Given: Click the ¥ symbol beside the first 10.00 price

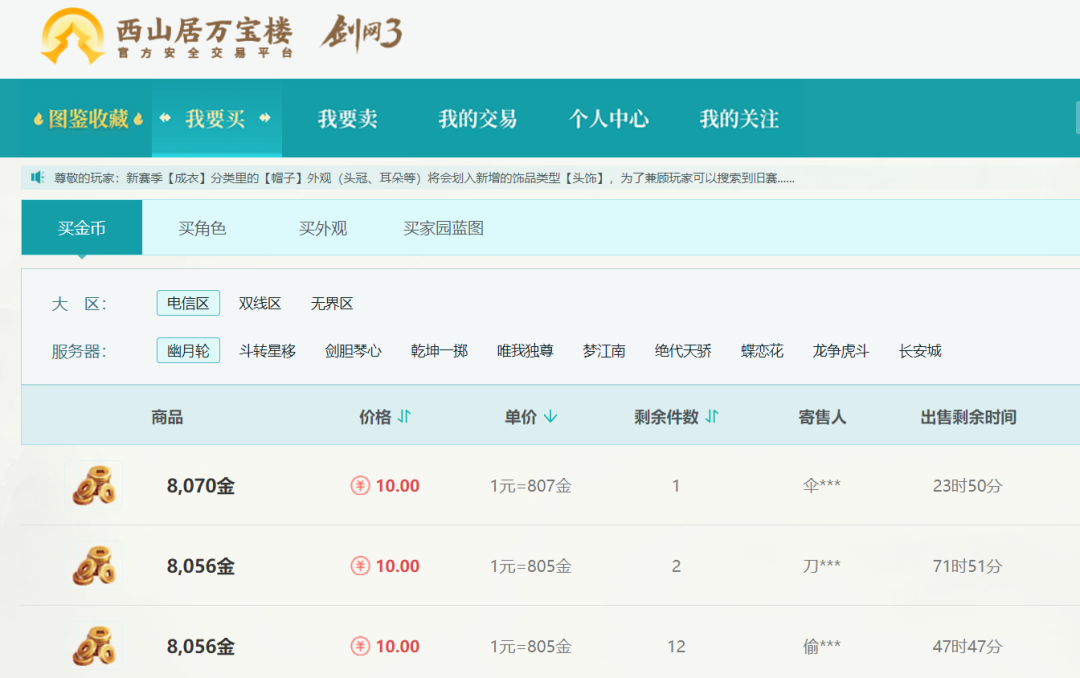Looking at the screenshot, I should 362,485.
